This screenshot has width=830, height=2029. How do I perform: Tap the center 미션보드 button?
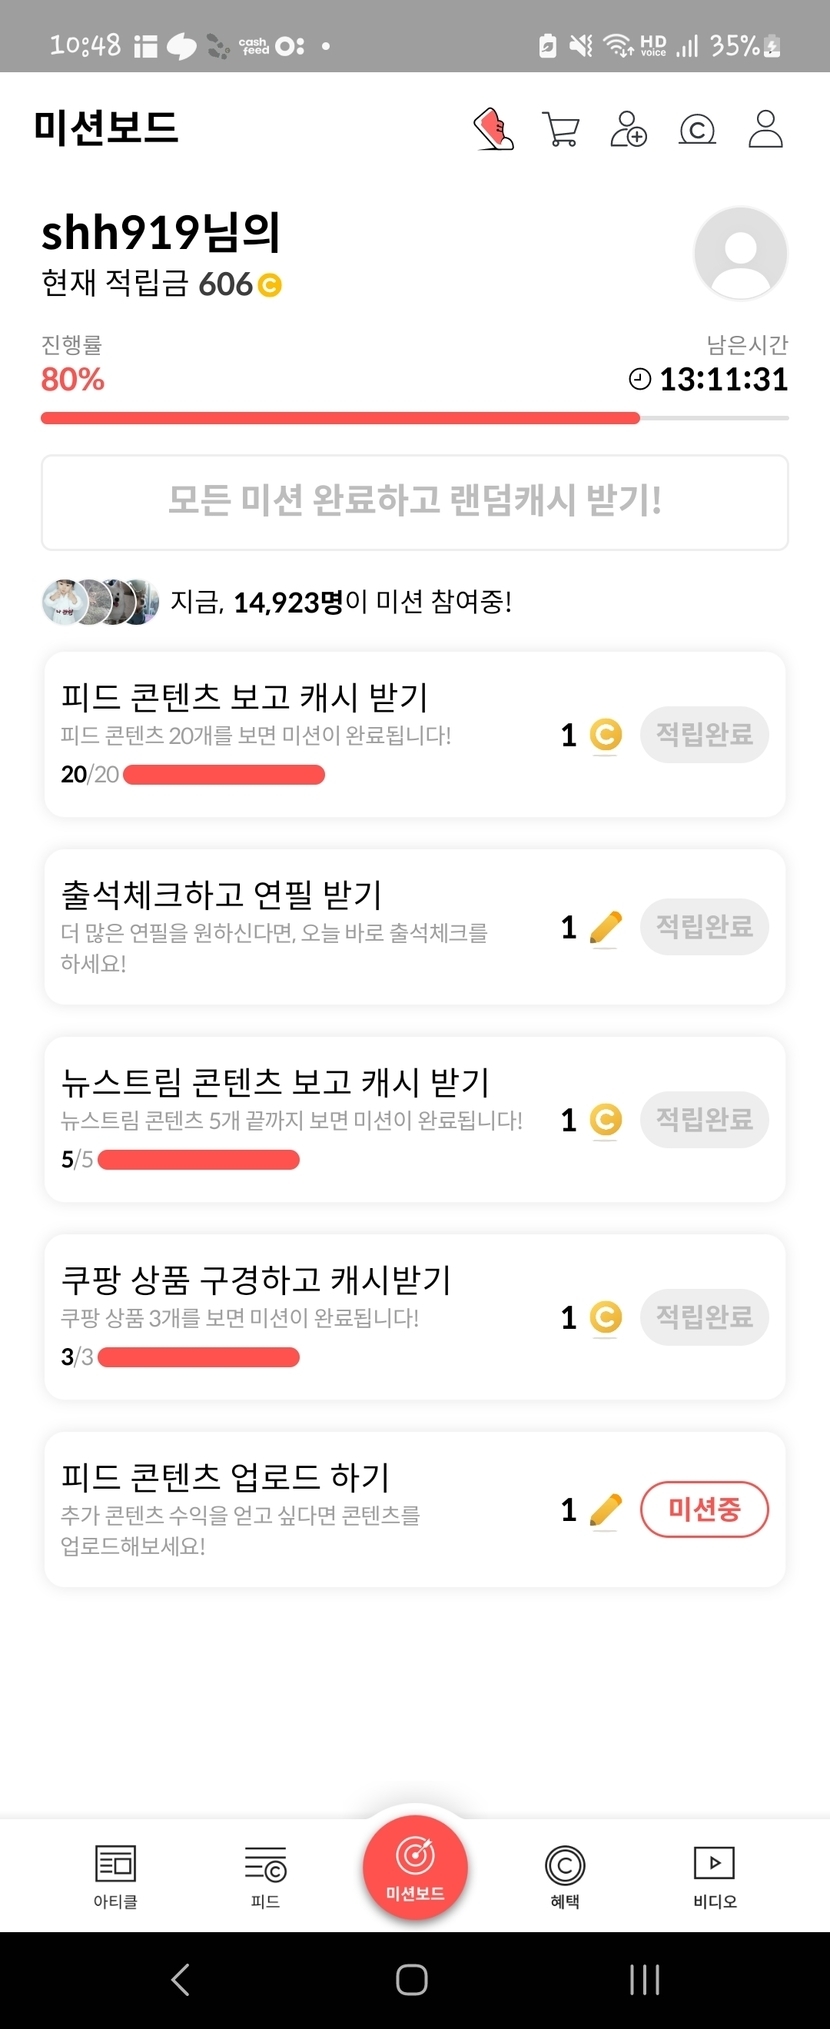coord(415,1867)
